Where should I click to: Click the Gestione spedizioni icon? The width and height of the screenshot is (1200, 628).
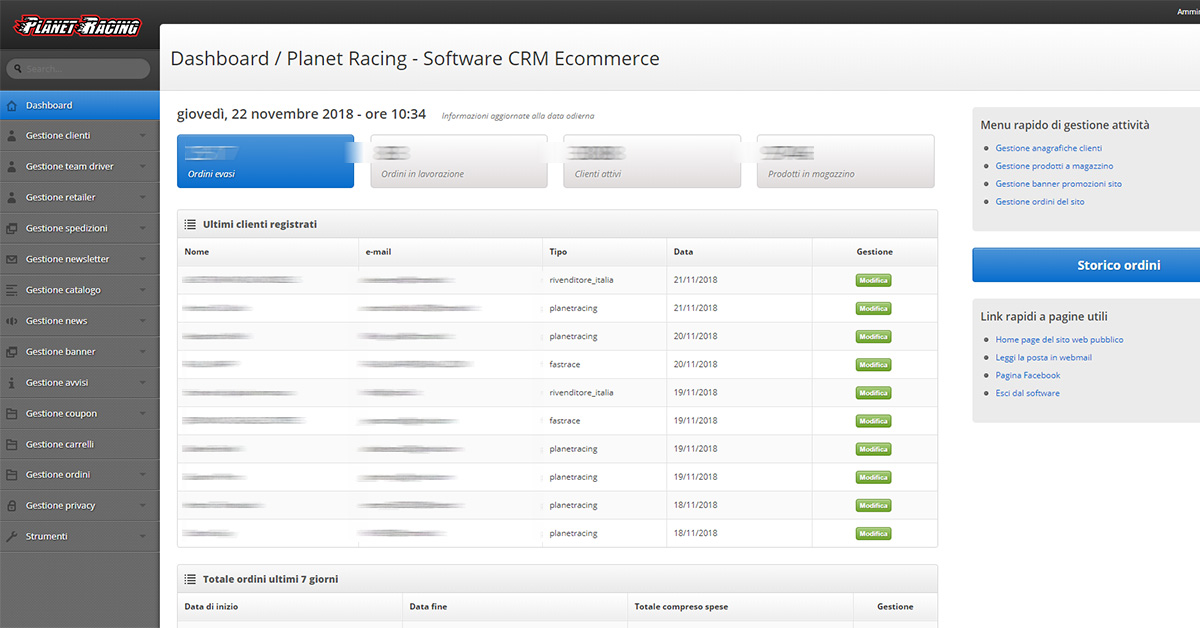[x=12, y=228]
